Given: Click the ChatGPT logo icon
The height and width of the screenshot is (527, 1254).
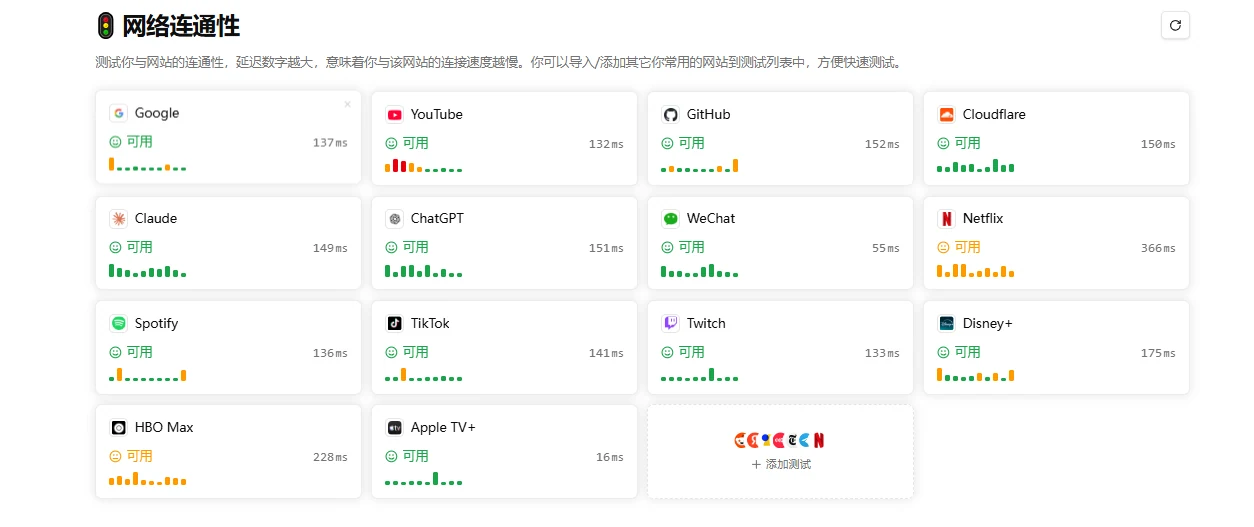Looking at the screenshot, I should tap(394, 218).
